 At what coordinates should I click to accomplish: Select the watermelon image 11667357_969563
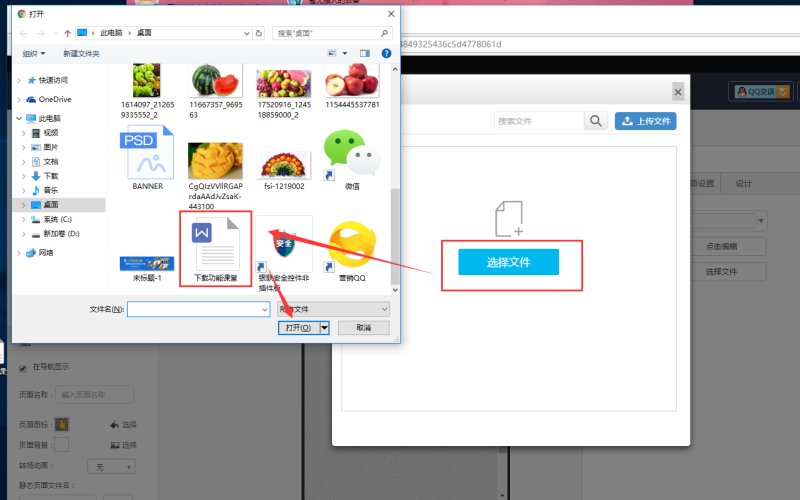click(215, 80)
